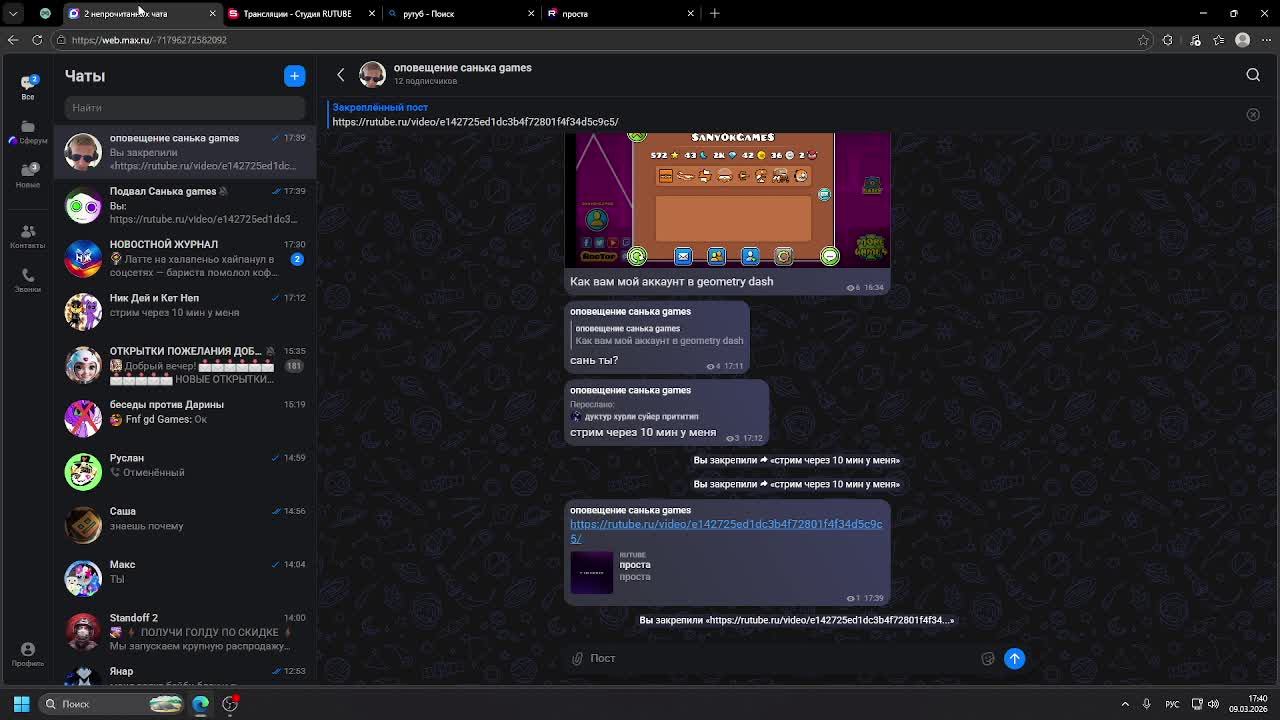The width and height of the screenshot is (1280, 720).
Task: Click the 'Найти' chat search field
Action: pos(185,107)
